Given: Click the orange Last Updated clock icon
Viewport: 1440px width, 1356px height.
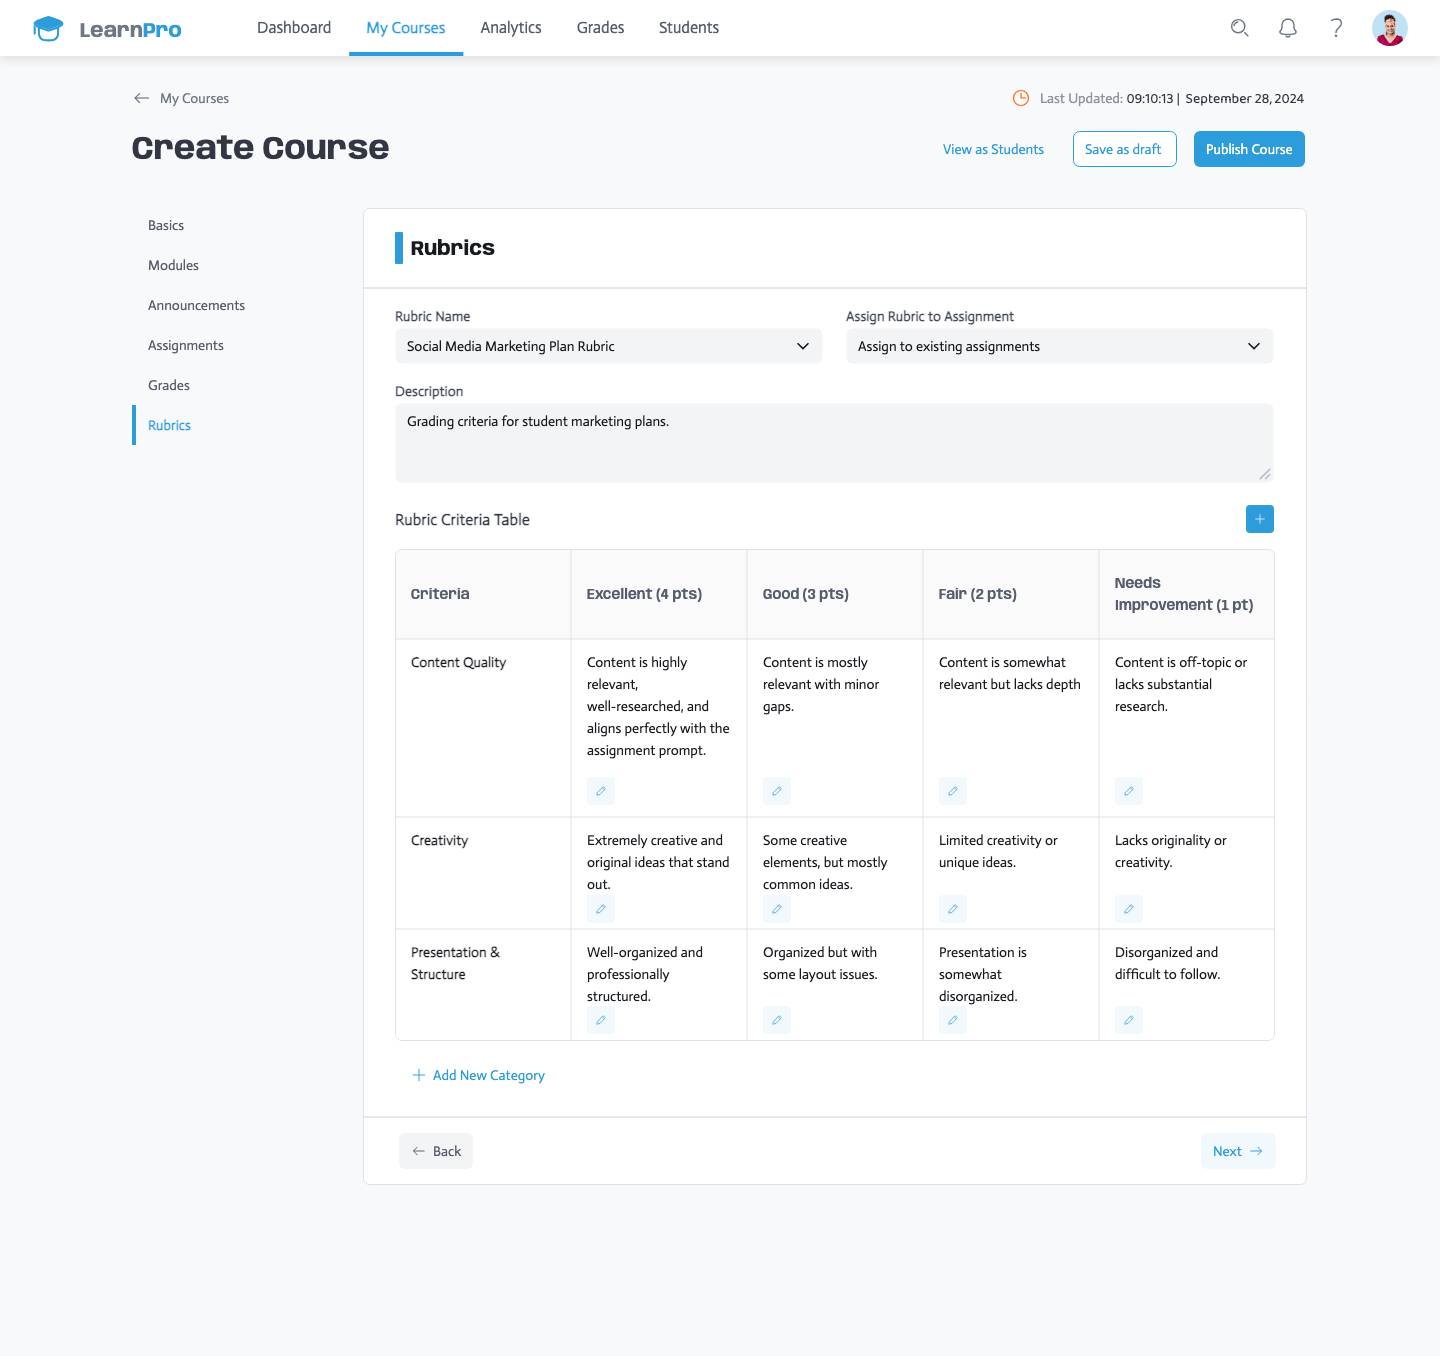Looking at the screenshot, I should 1021,98.
